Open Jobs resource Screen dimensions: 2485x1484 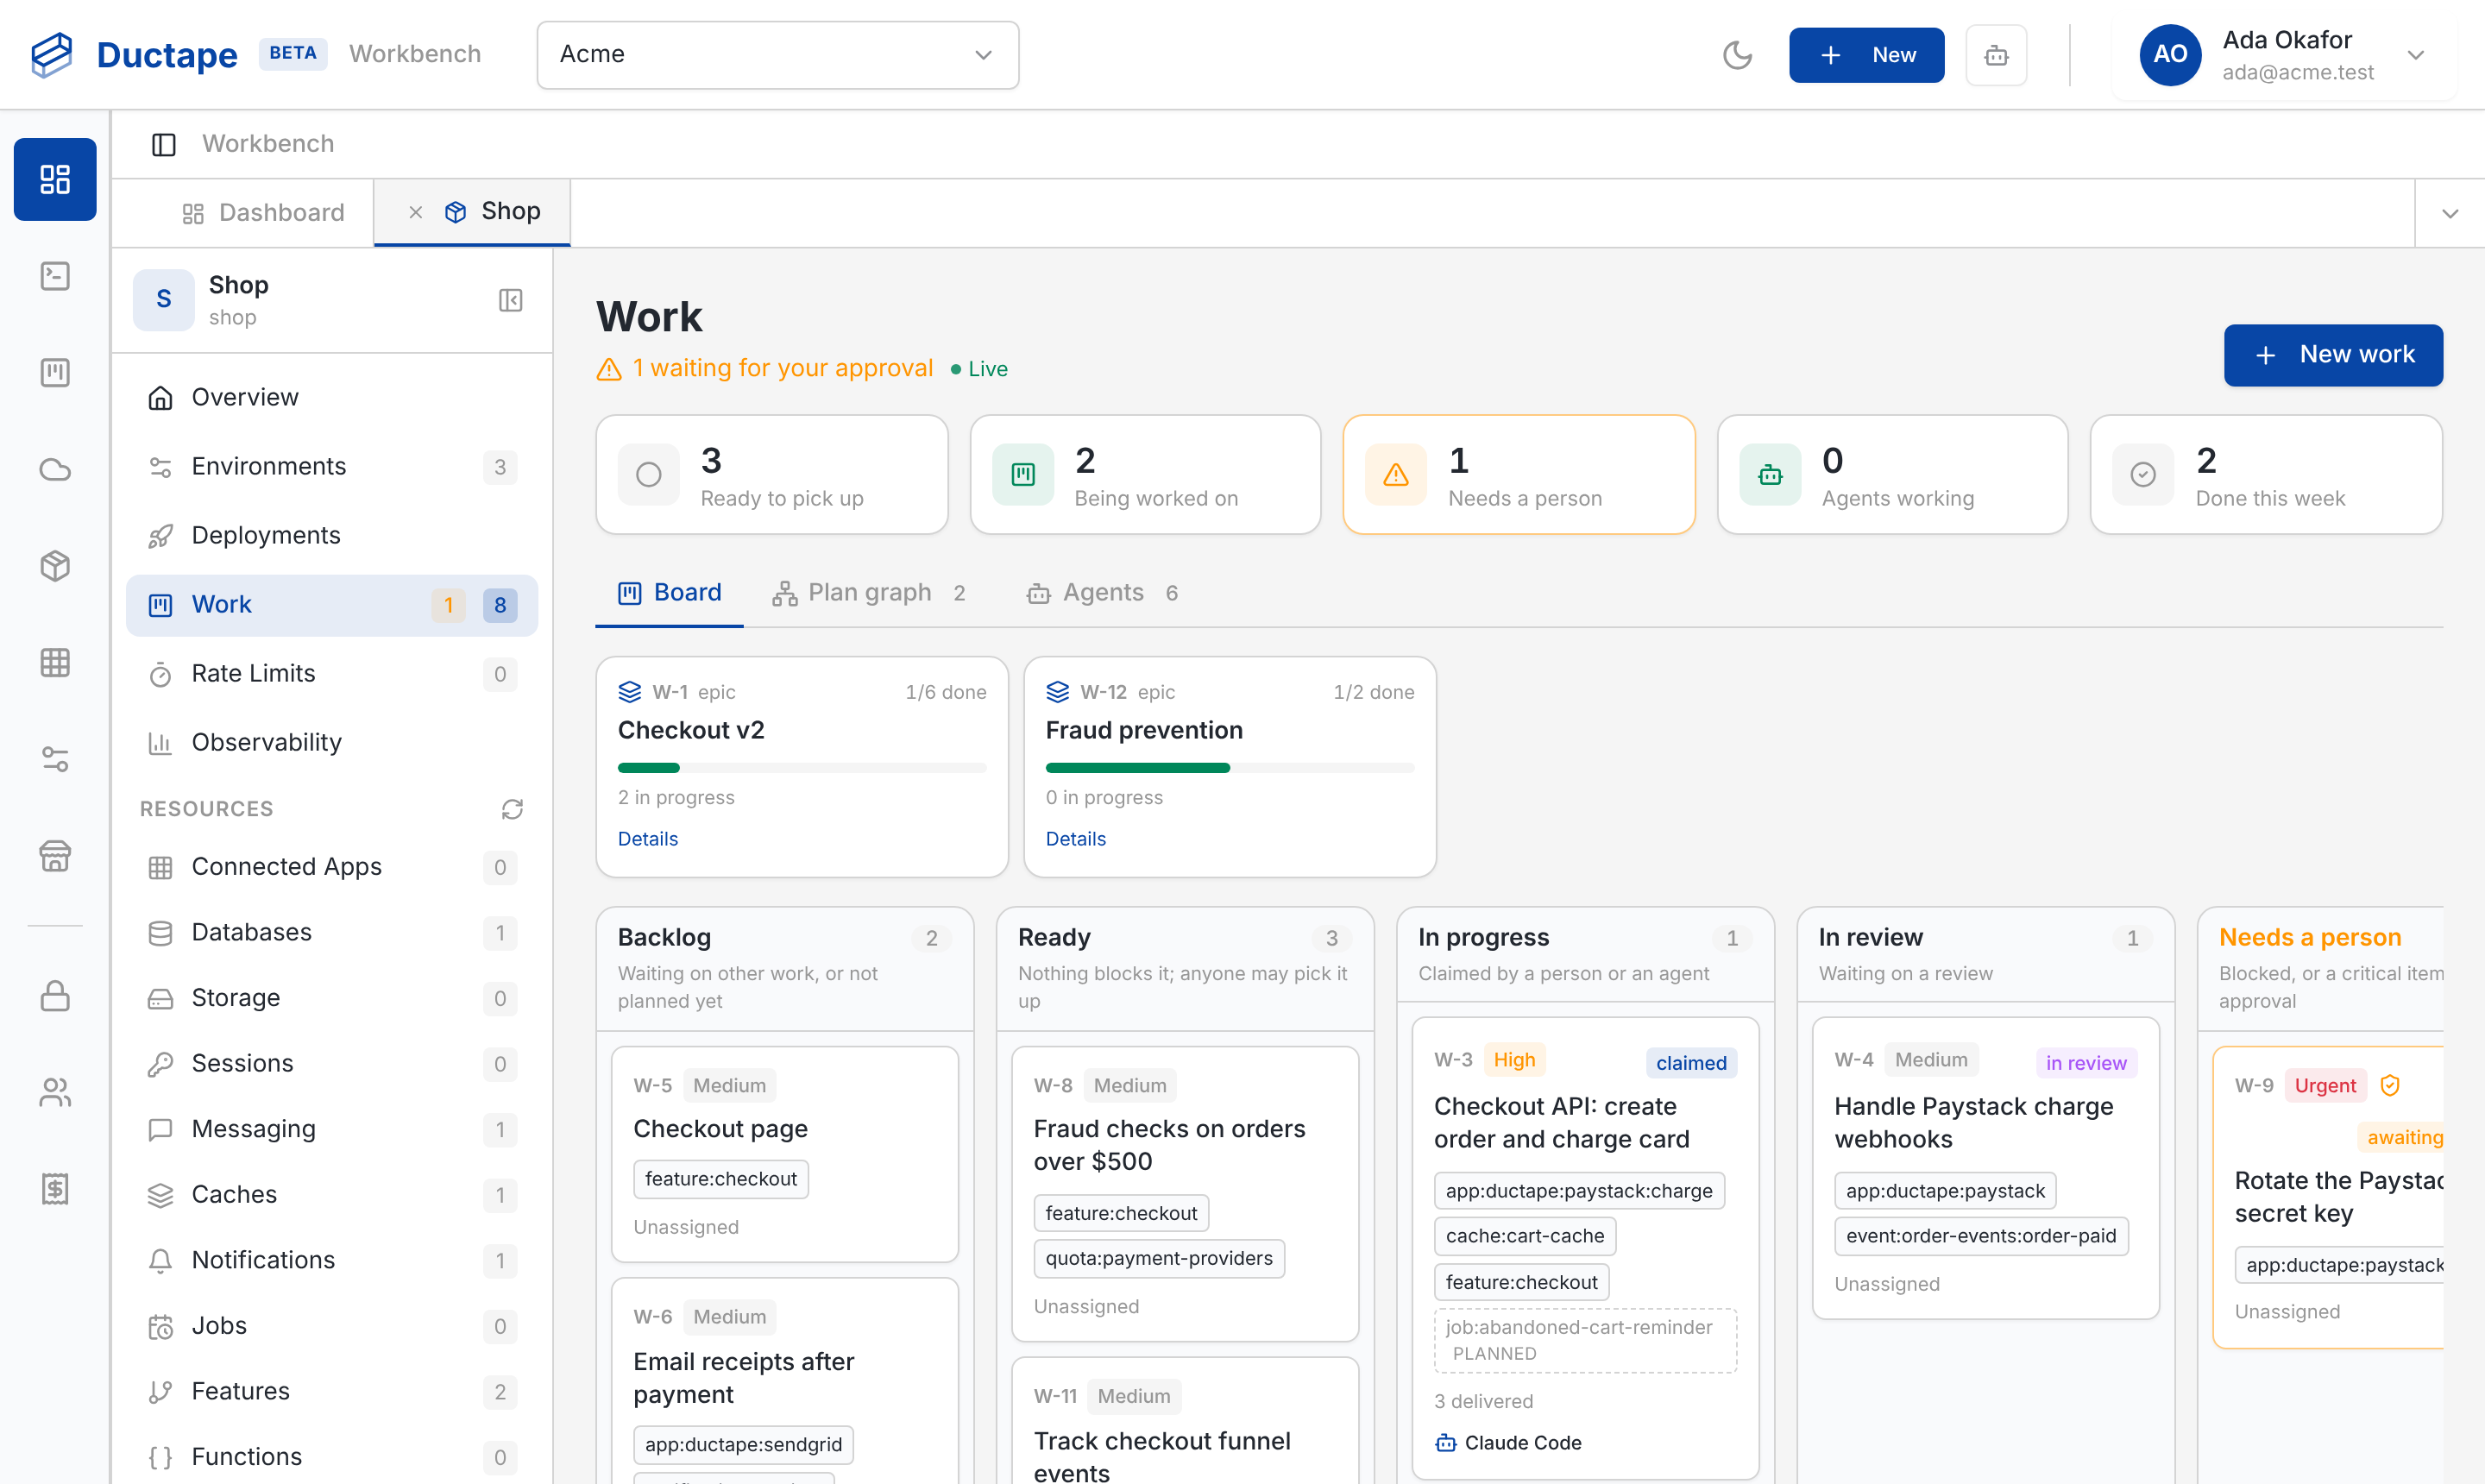pyautogui.click(x=332, y=1326)
